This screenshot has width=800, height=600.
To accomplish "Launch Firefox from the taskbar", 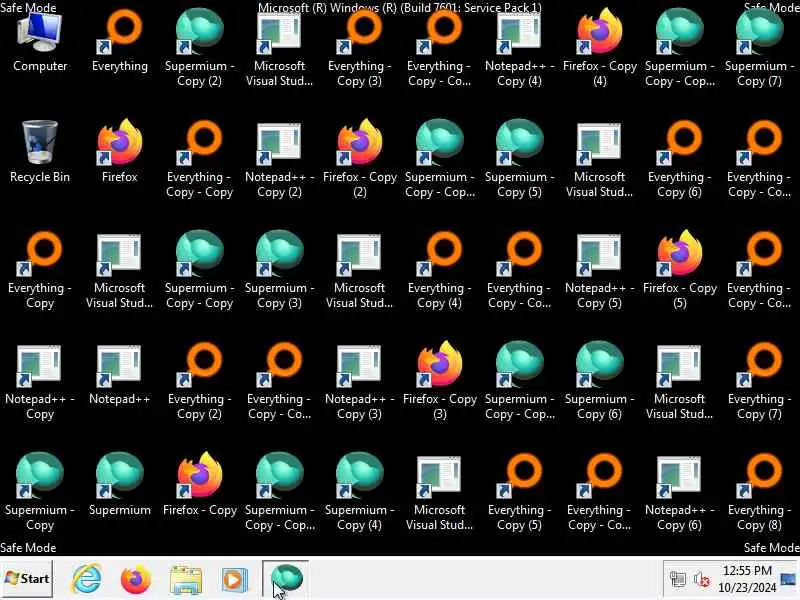I will point(136,580).
